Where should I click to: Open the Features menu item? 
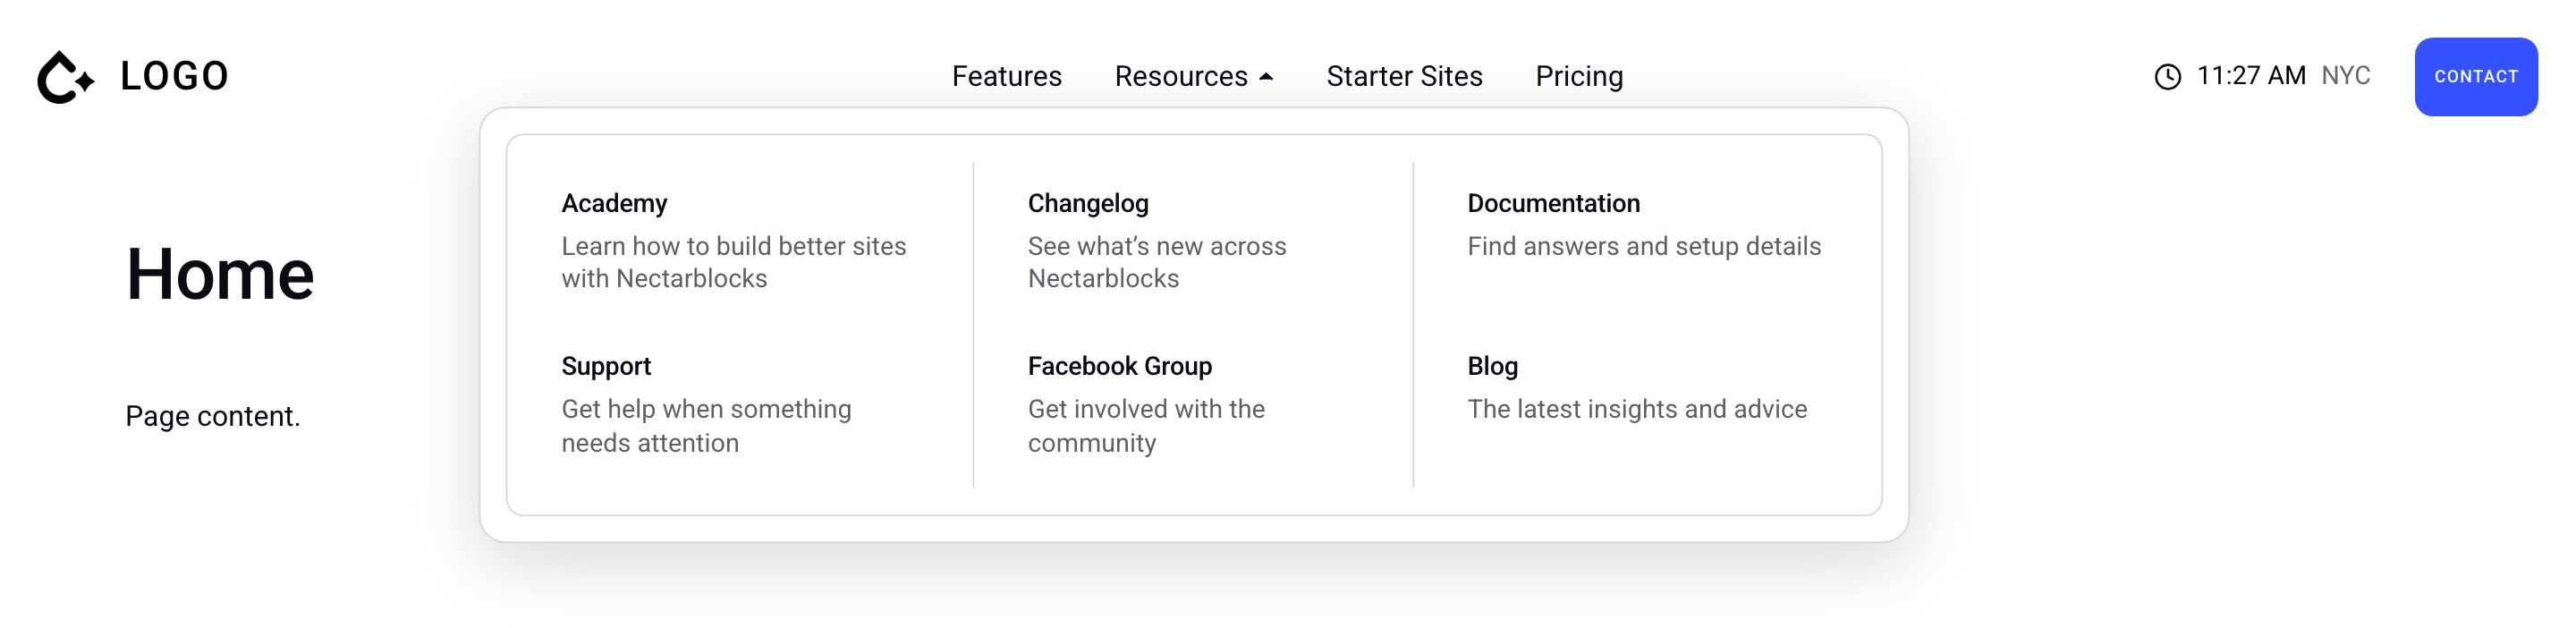tap(1006, 76)
